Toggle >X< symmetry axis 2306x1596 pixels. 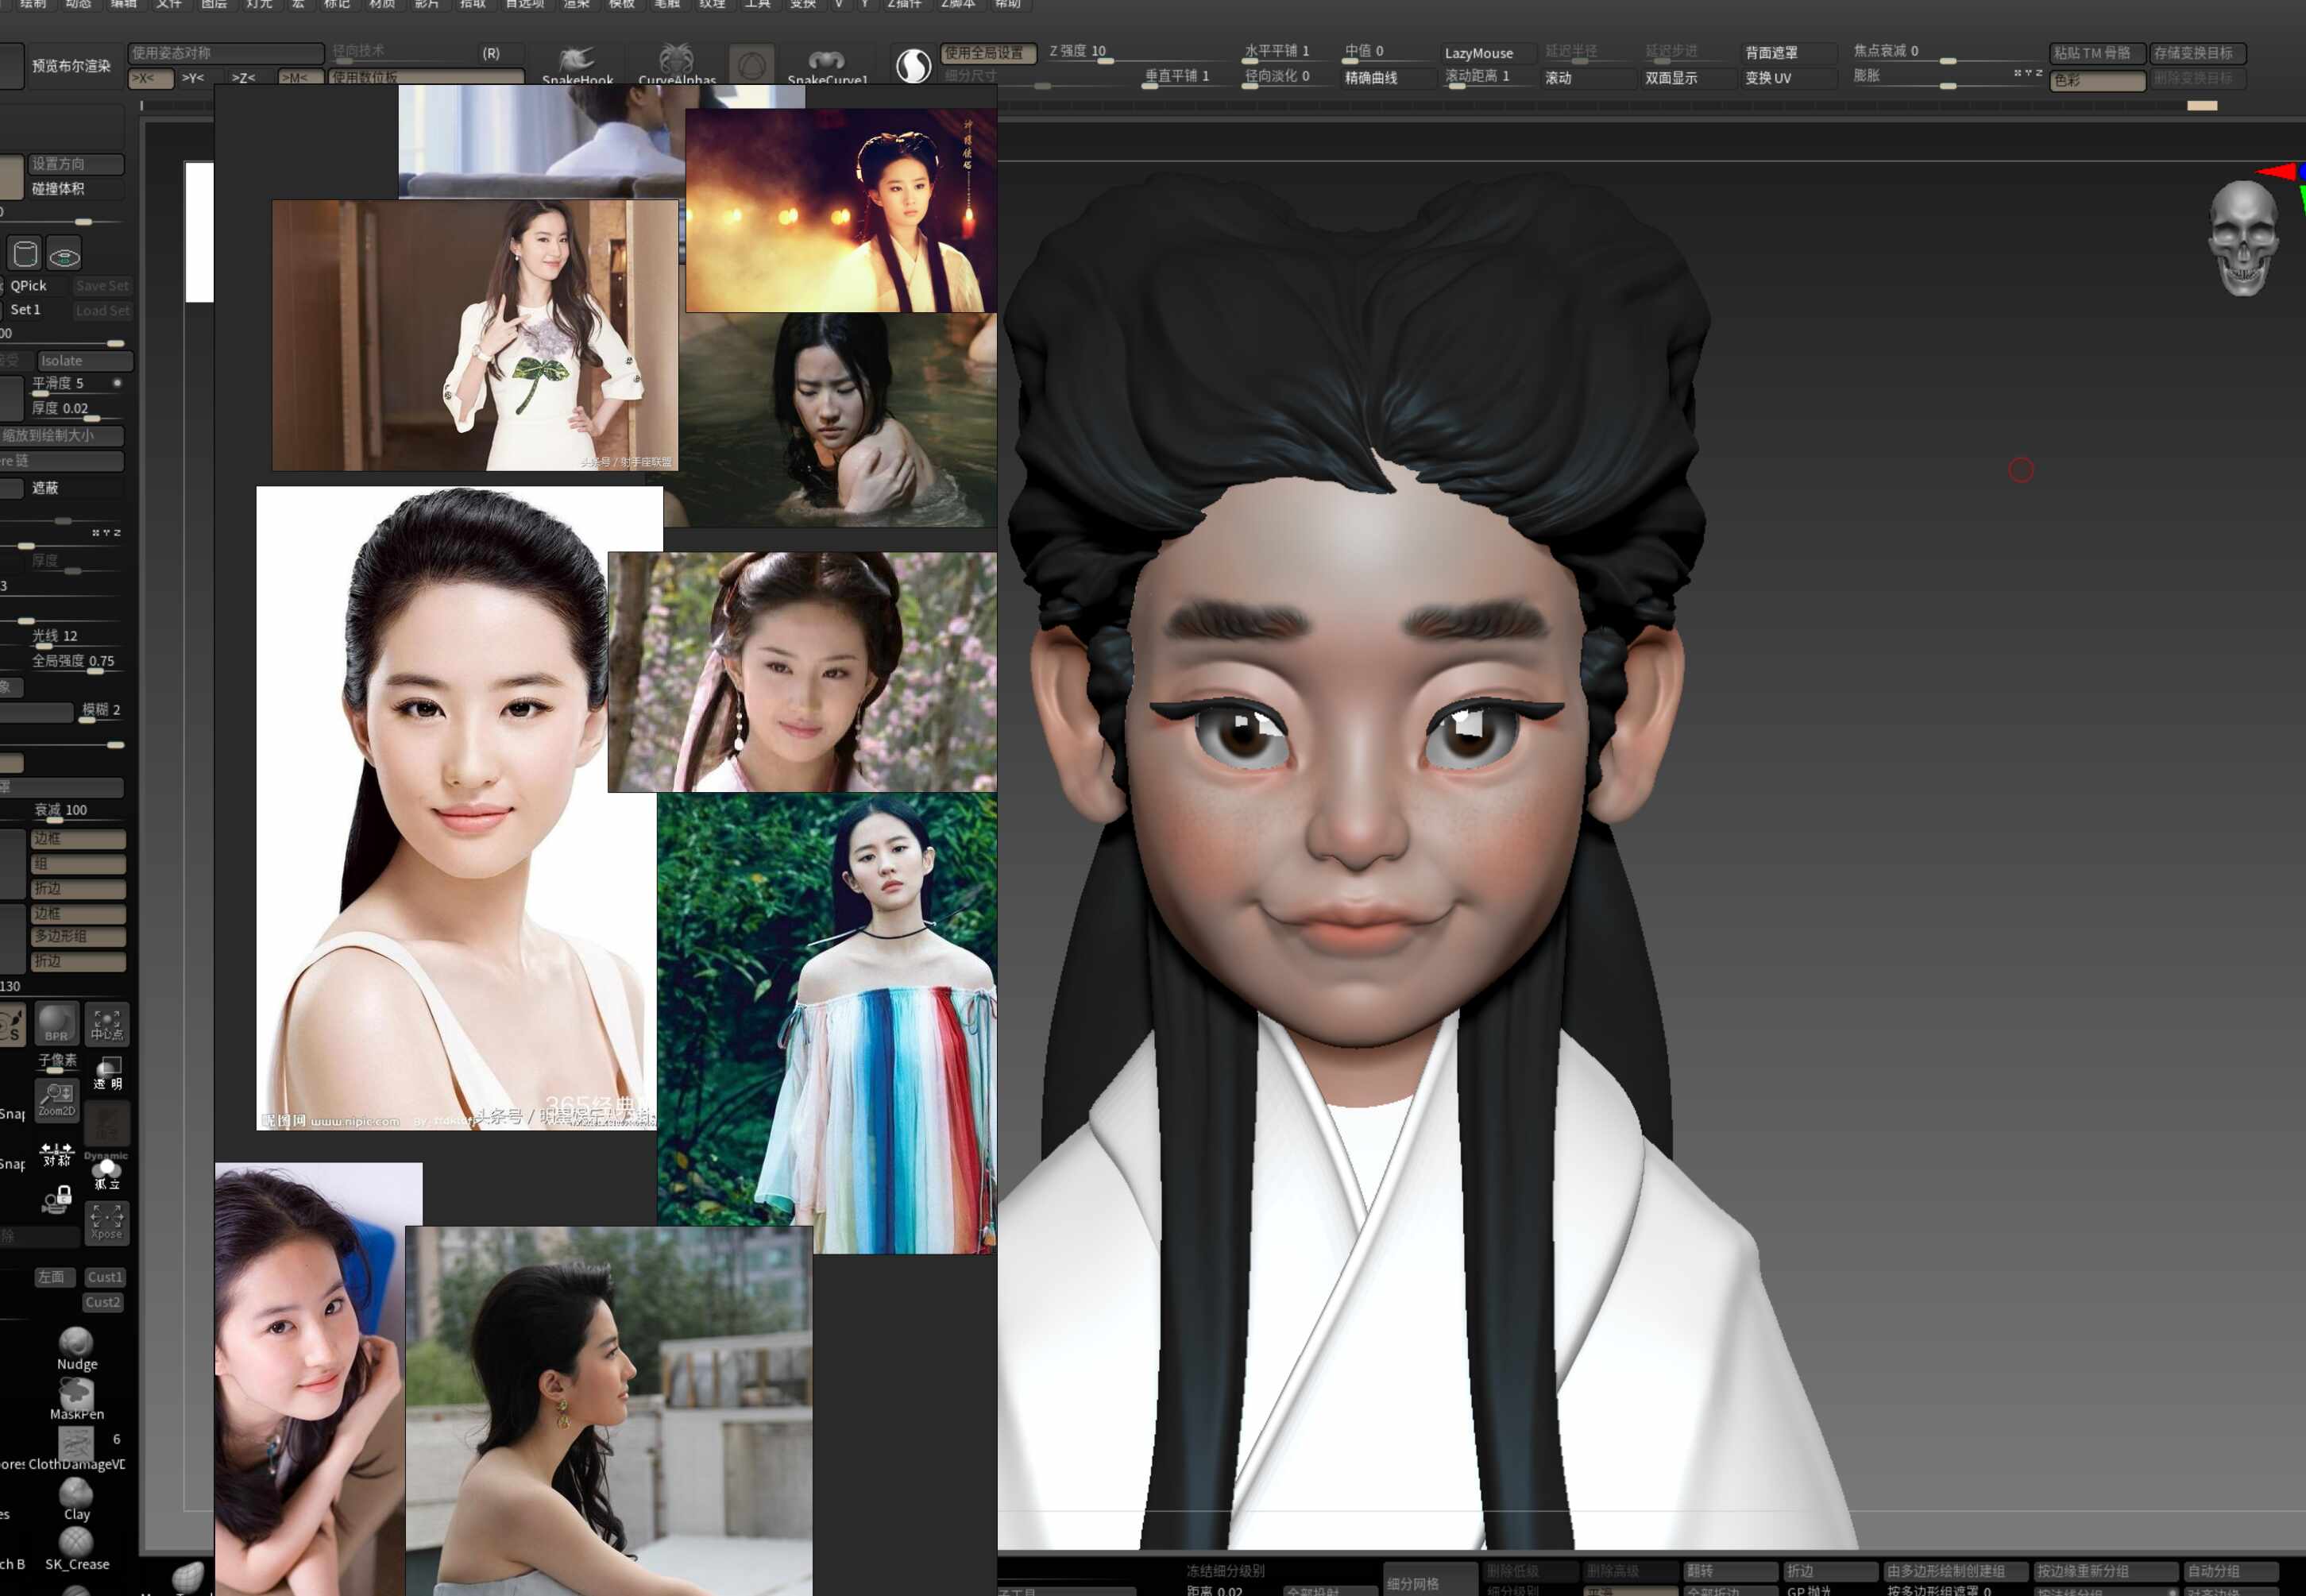[151, 77]
